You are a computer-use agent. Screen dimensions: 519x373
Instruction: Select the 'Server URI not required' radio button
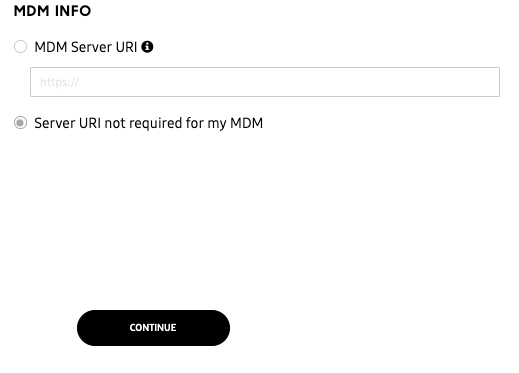pyautogui.click(x=20, y=123)
